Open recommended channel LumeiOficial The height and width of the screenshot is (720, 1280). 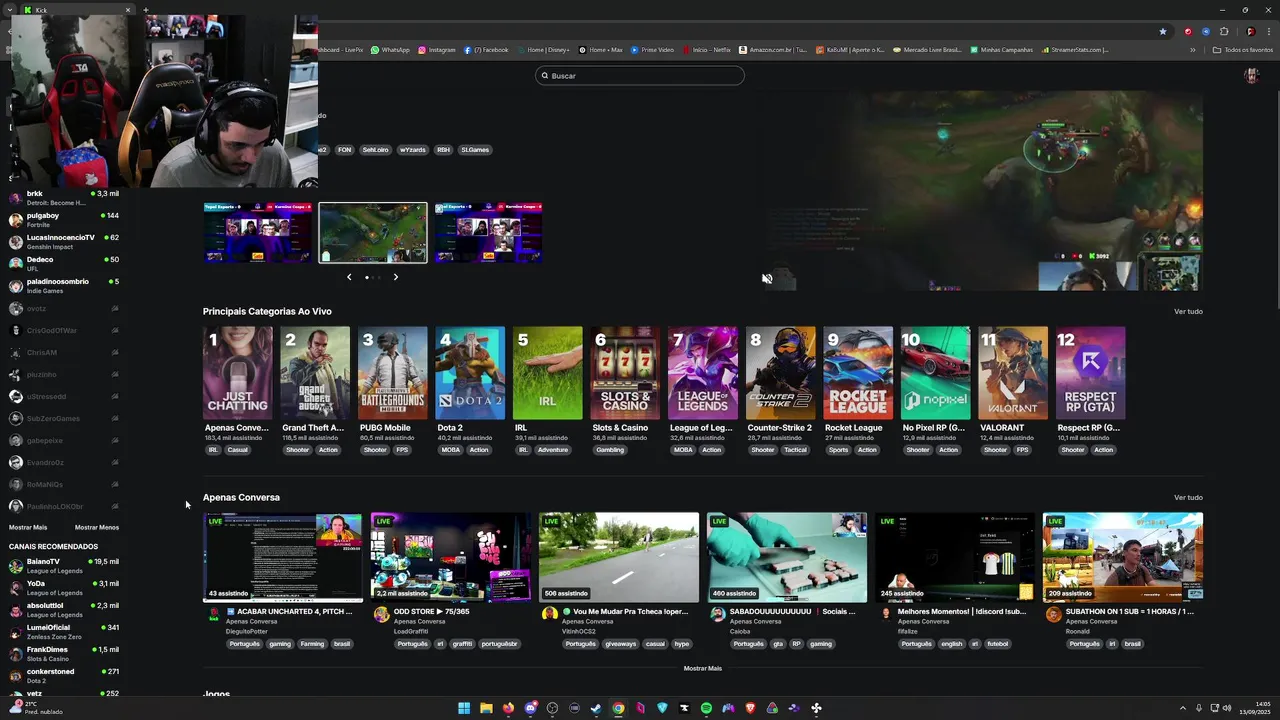point(64,632)
